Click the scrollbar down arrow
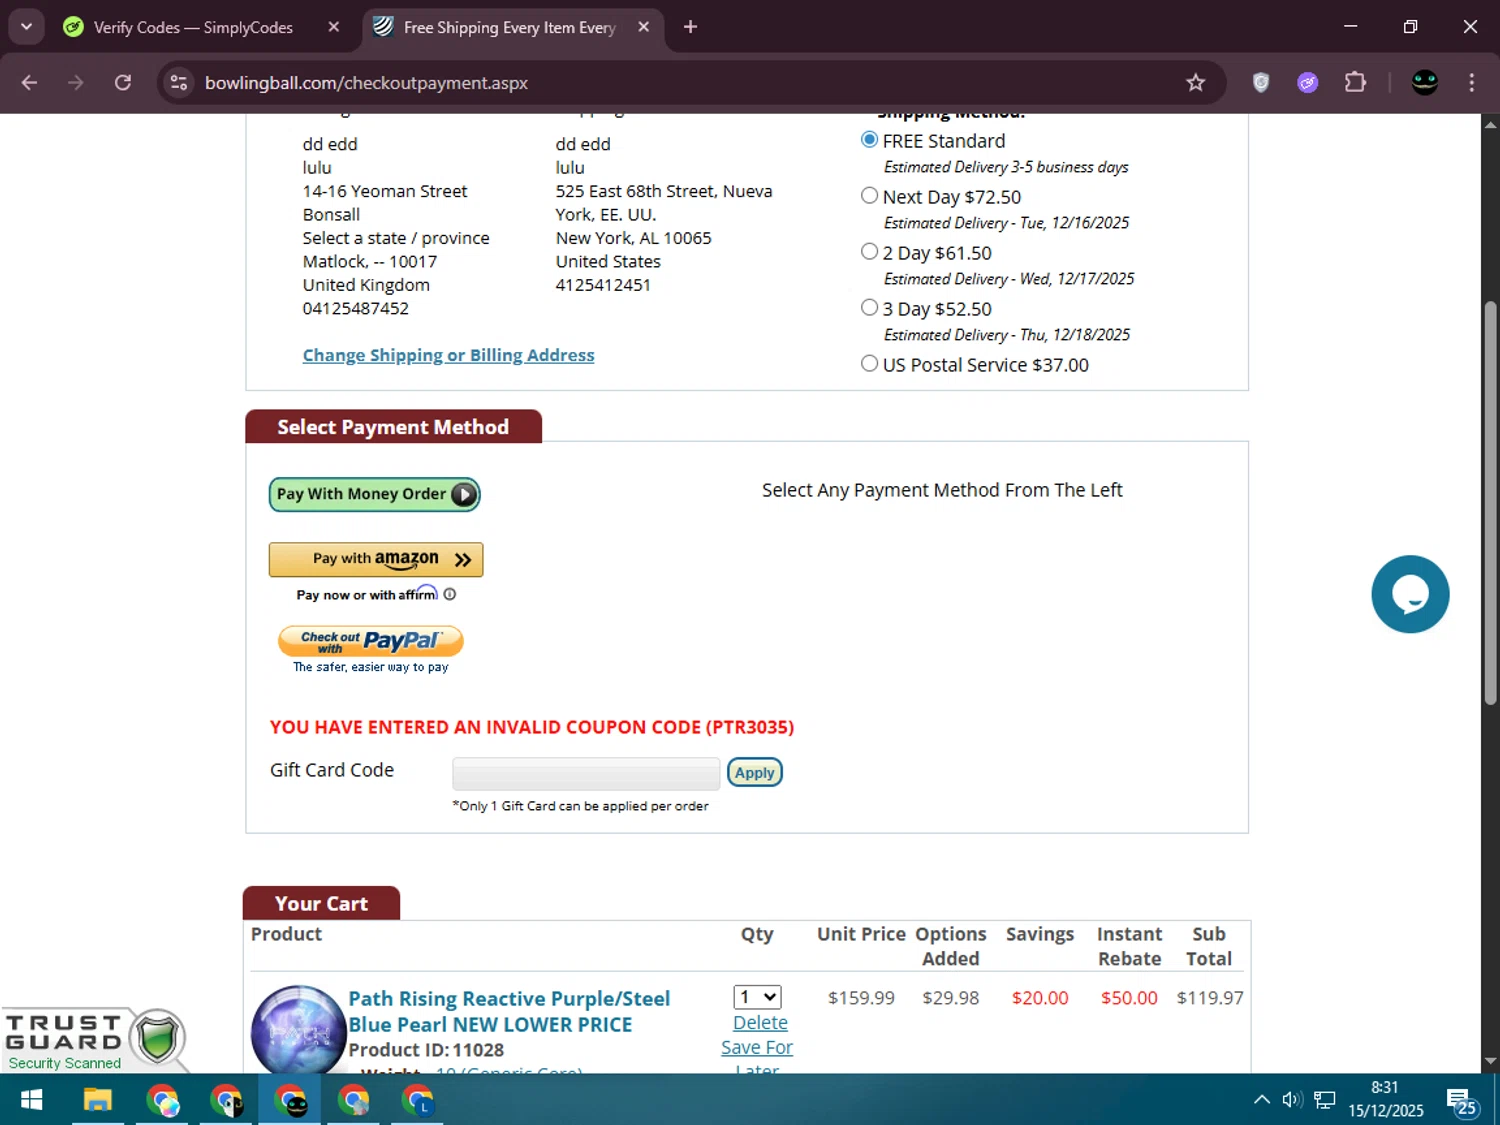The image size is (1500, 1125). click(1490, 1061)
